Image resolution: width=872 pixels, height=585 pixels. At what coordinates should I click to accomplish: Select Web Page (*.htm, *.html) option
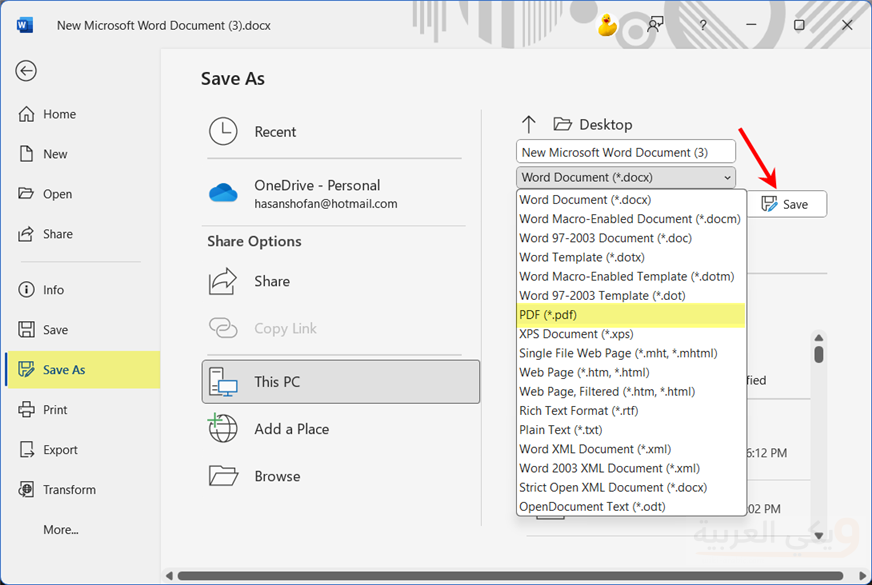631,373
